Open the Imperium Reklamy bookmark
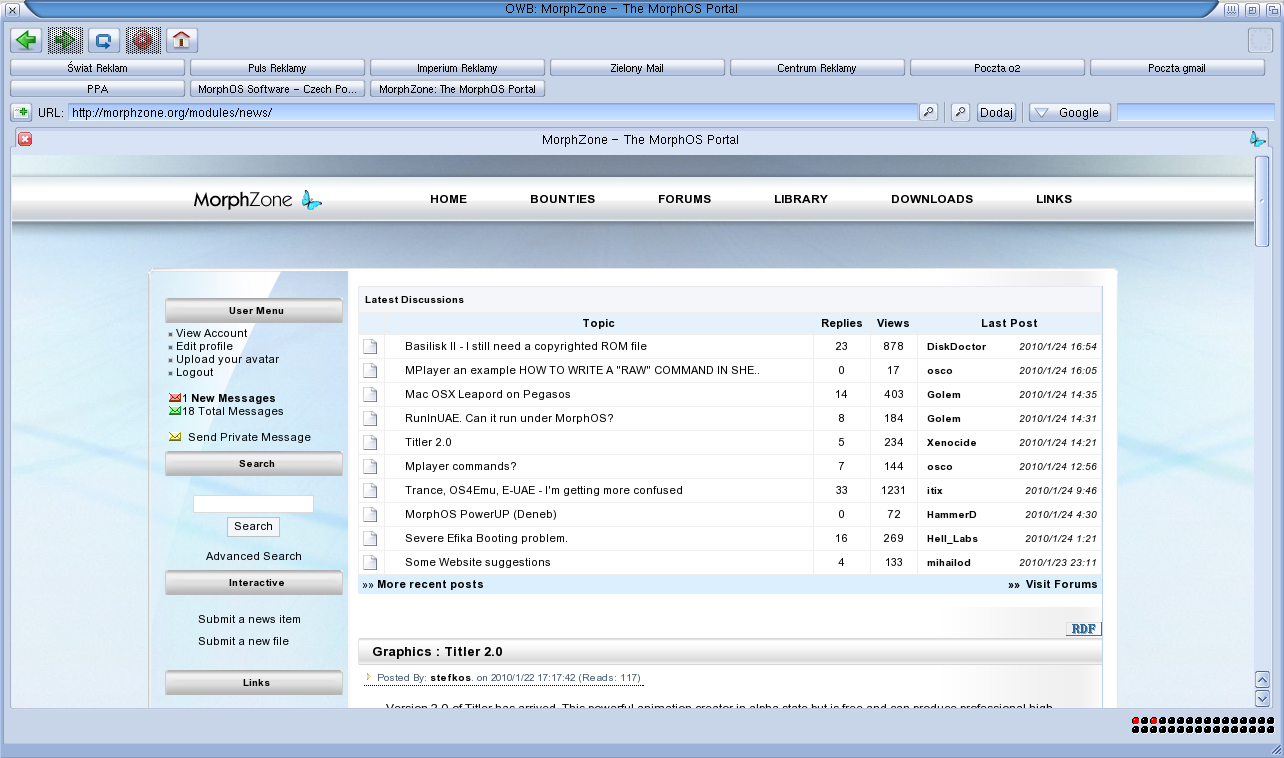 (x=457, y=68)
